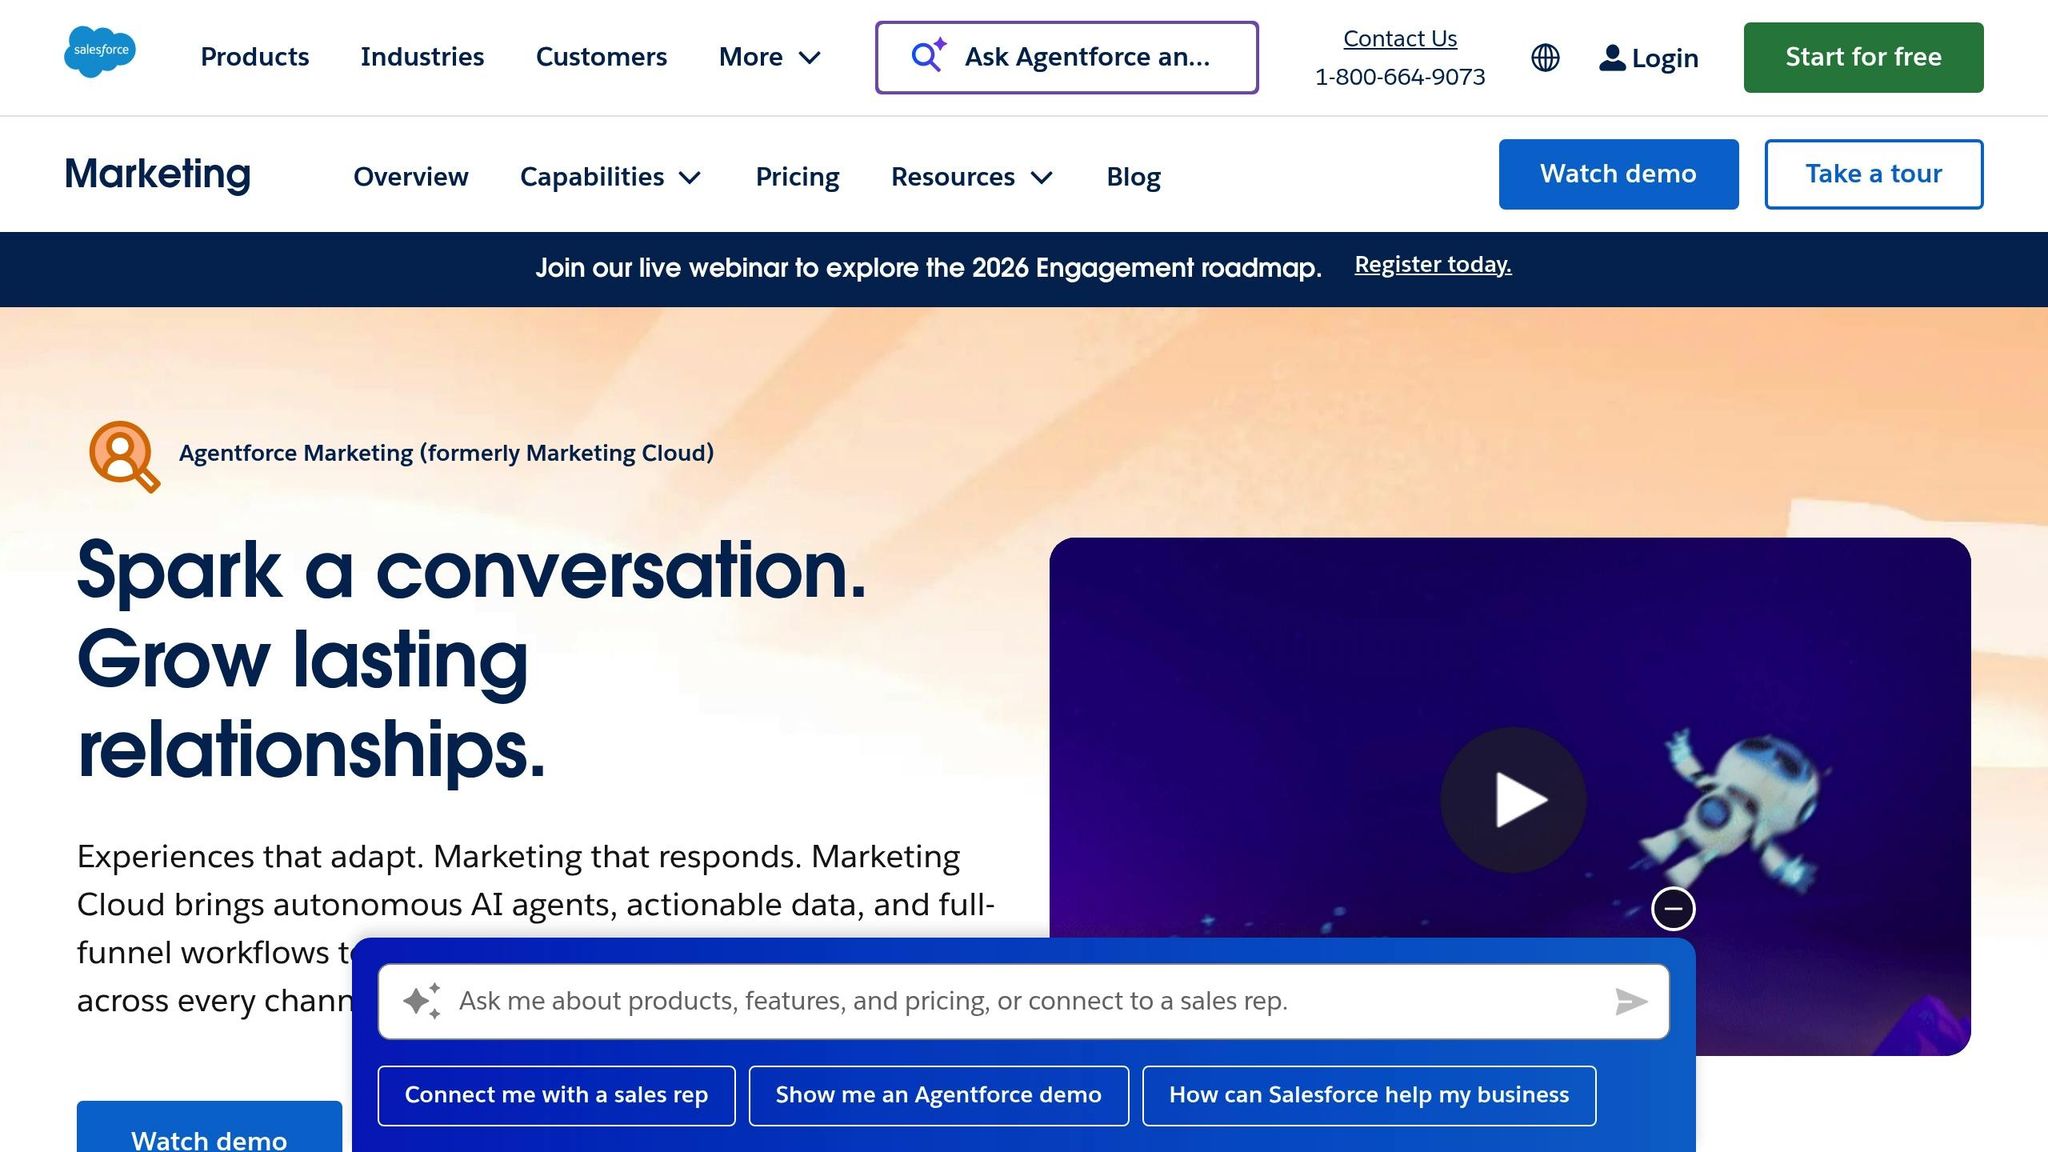Expand the More navigation dropdown

tap(770, 57)
